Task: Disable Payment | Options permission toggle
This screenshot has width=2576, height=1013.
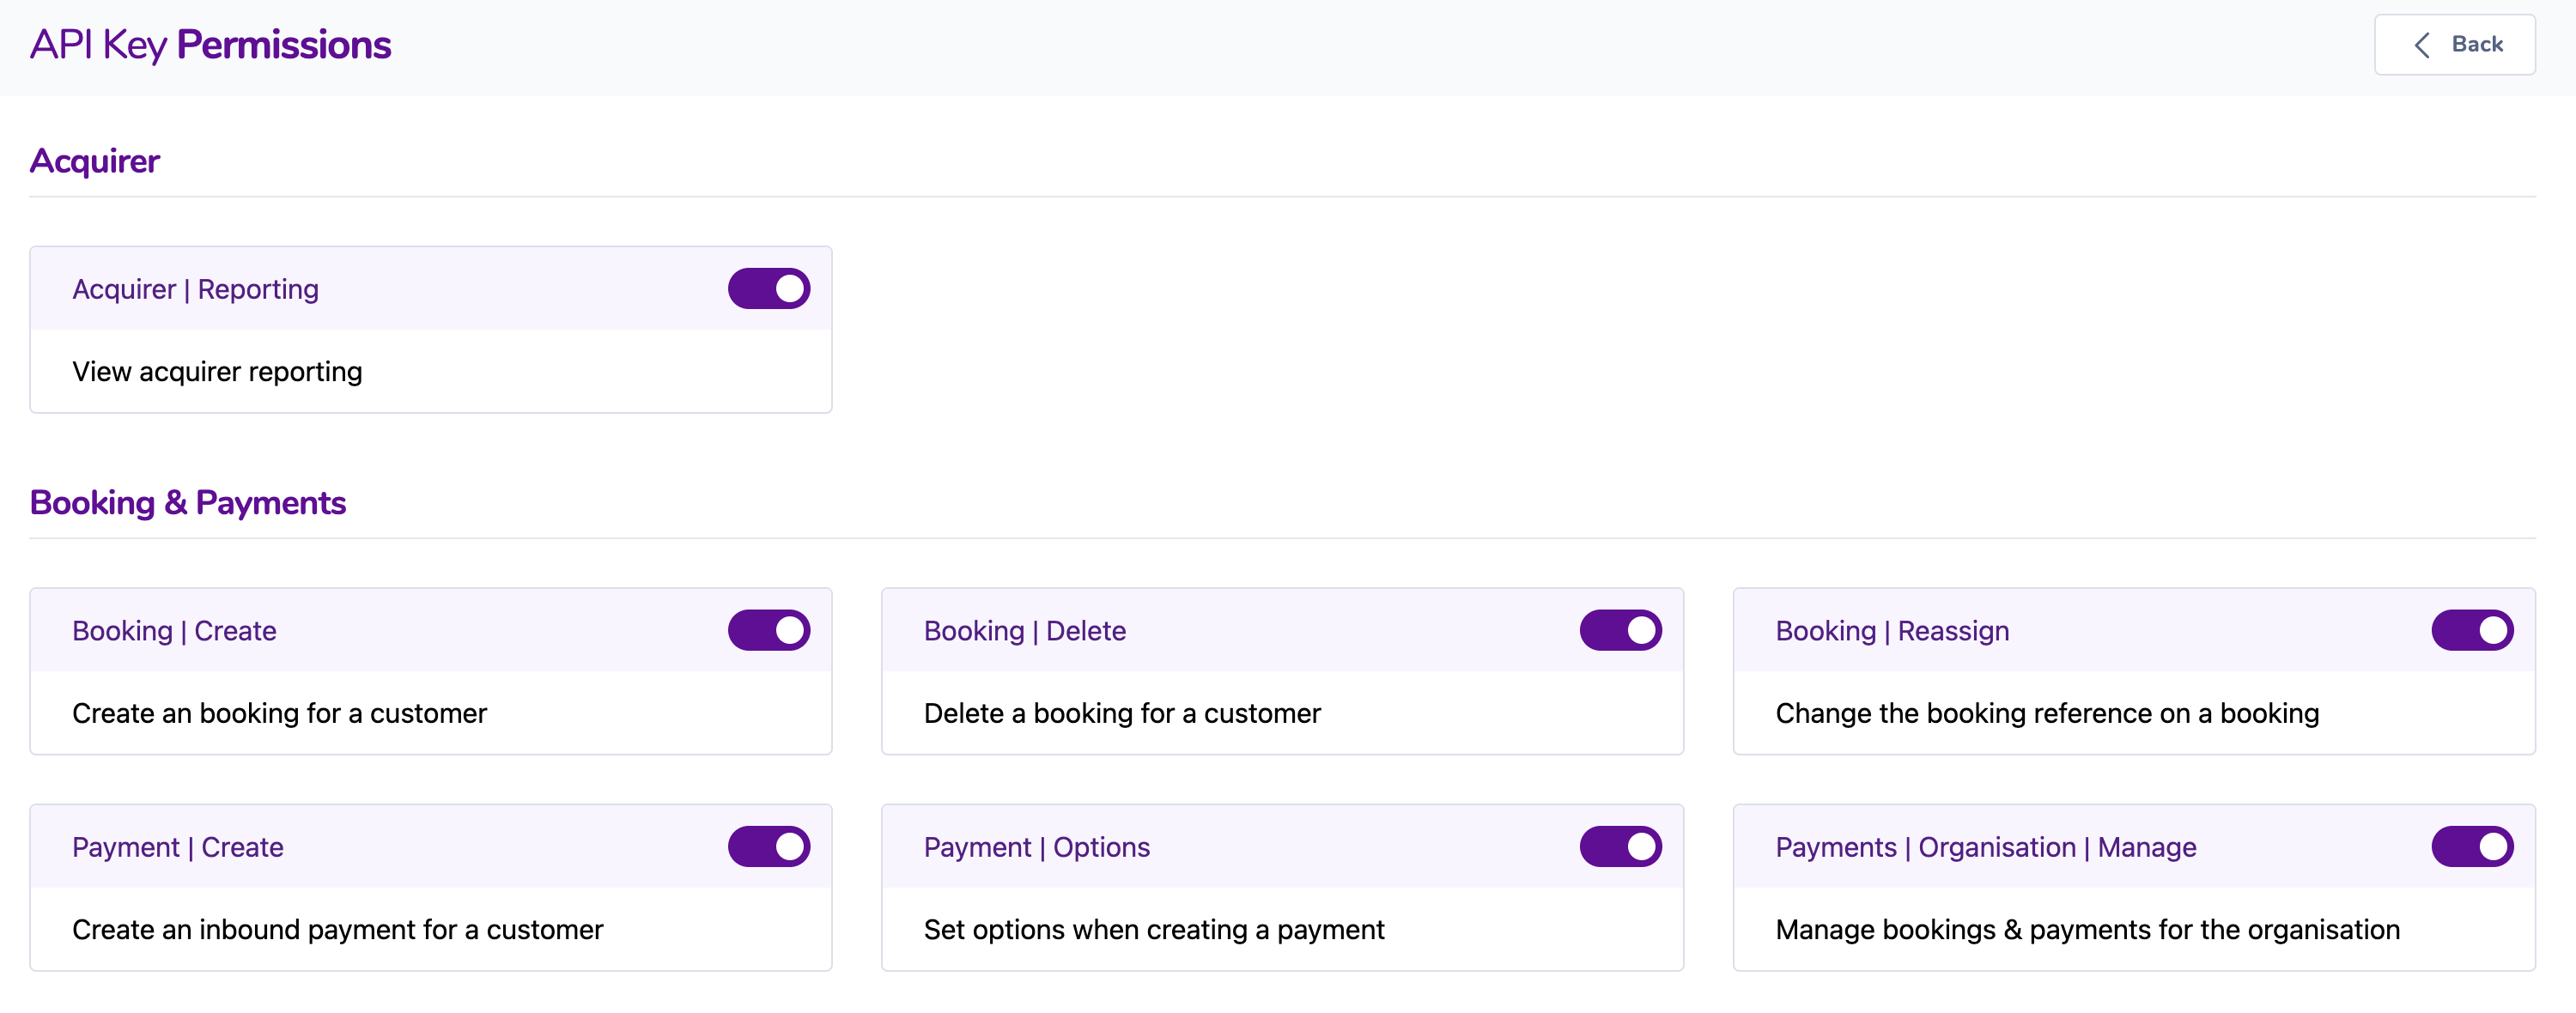Action: 1620,847
